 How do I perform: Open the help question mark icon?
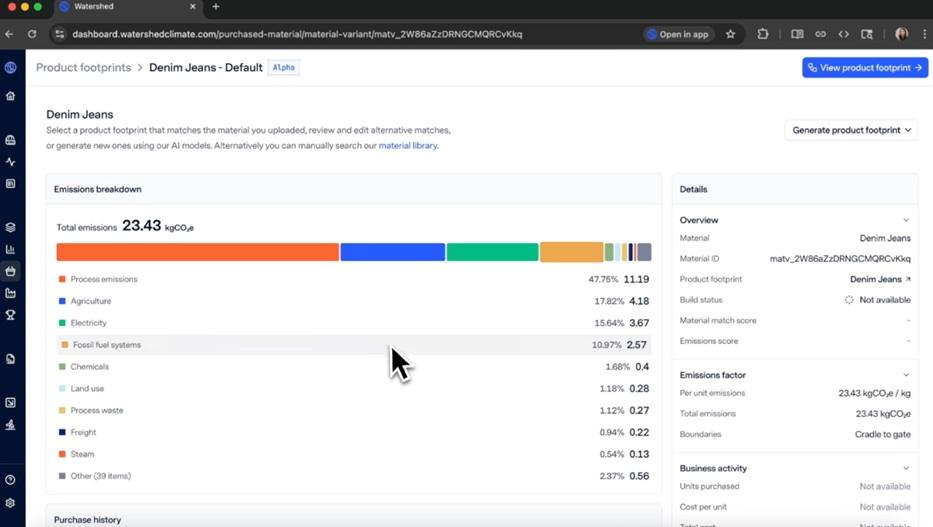click(11, 480)
